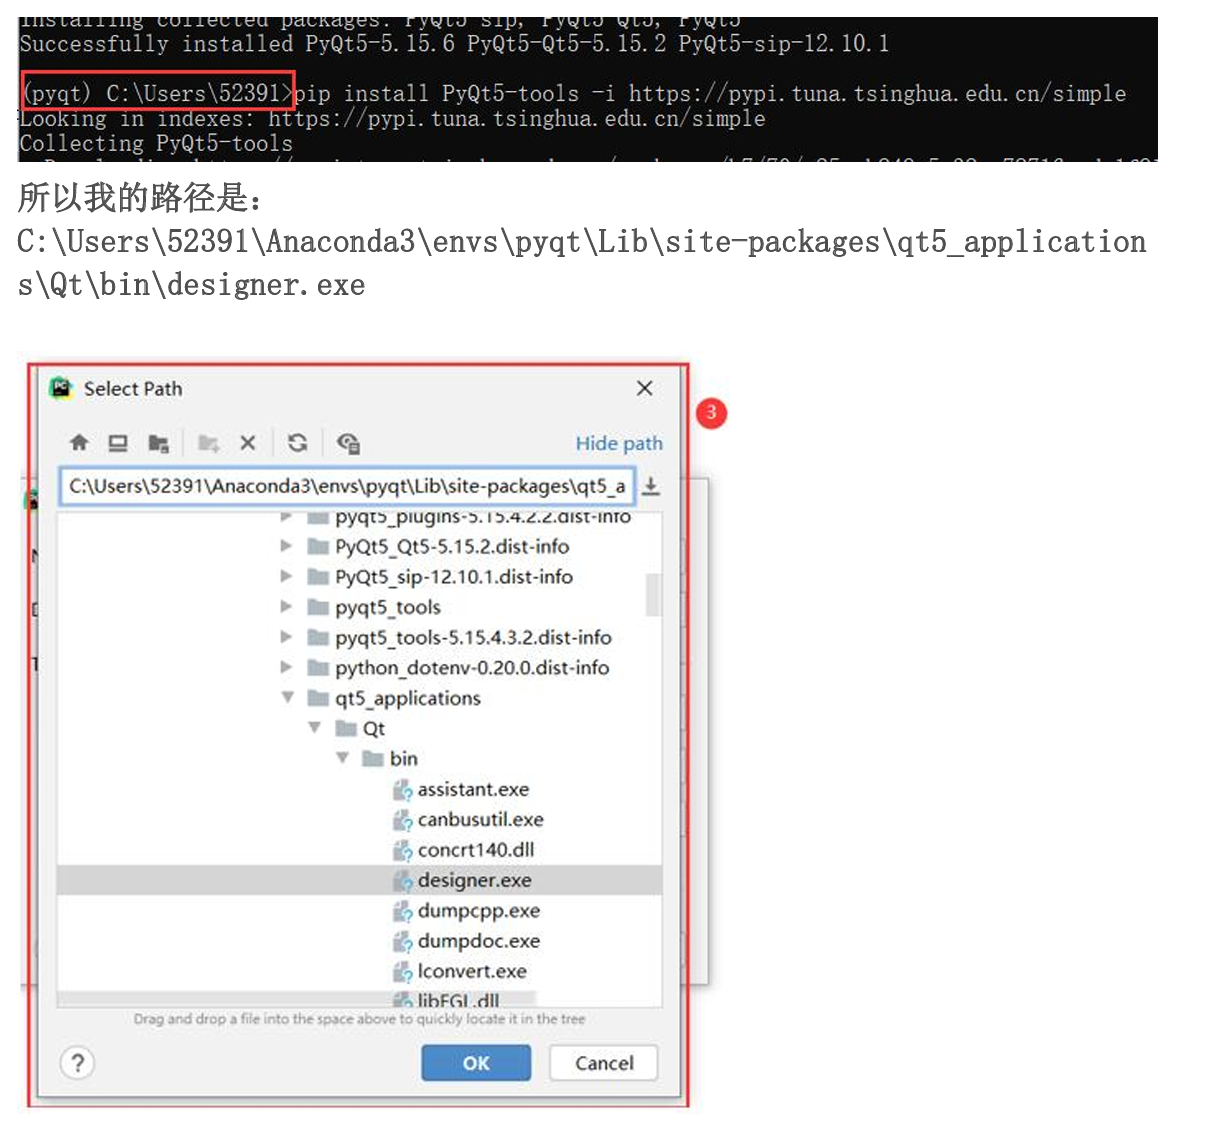Select the bin folder row
The width and height of the screenshot is (1232, 1130).
(359, 758)
